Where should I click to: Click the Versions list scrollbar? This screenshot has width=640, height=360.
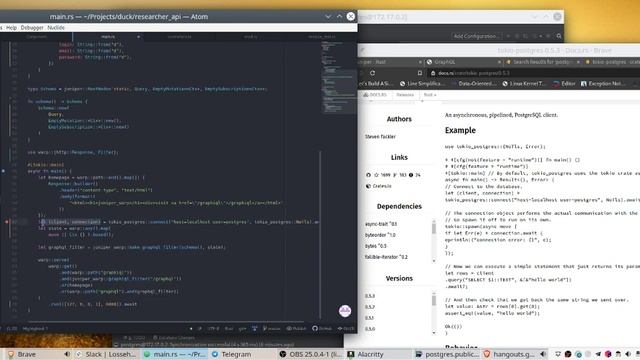coord(433,313)
